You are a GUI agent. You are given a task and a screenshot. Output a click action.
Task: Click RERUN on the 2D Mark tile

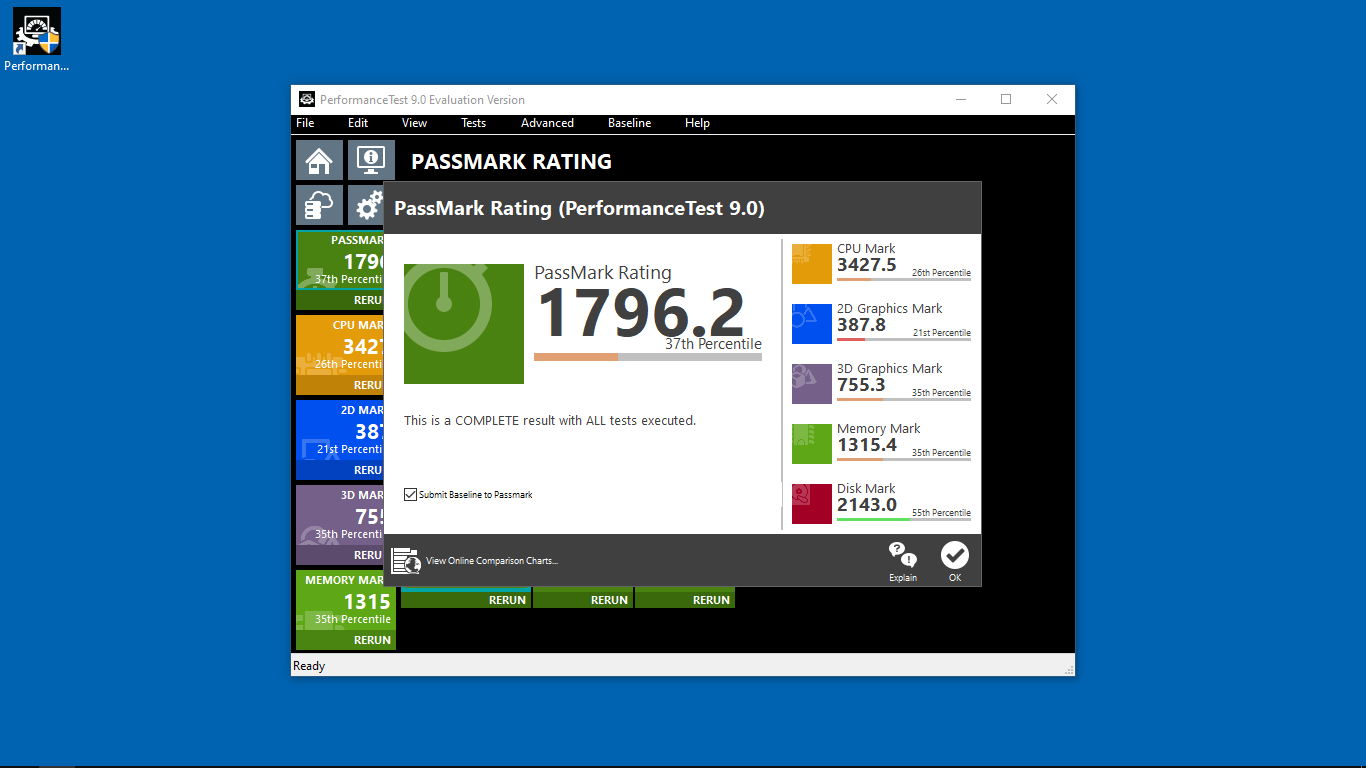[x=368, y=470]
